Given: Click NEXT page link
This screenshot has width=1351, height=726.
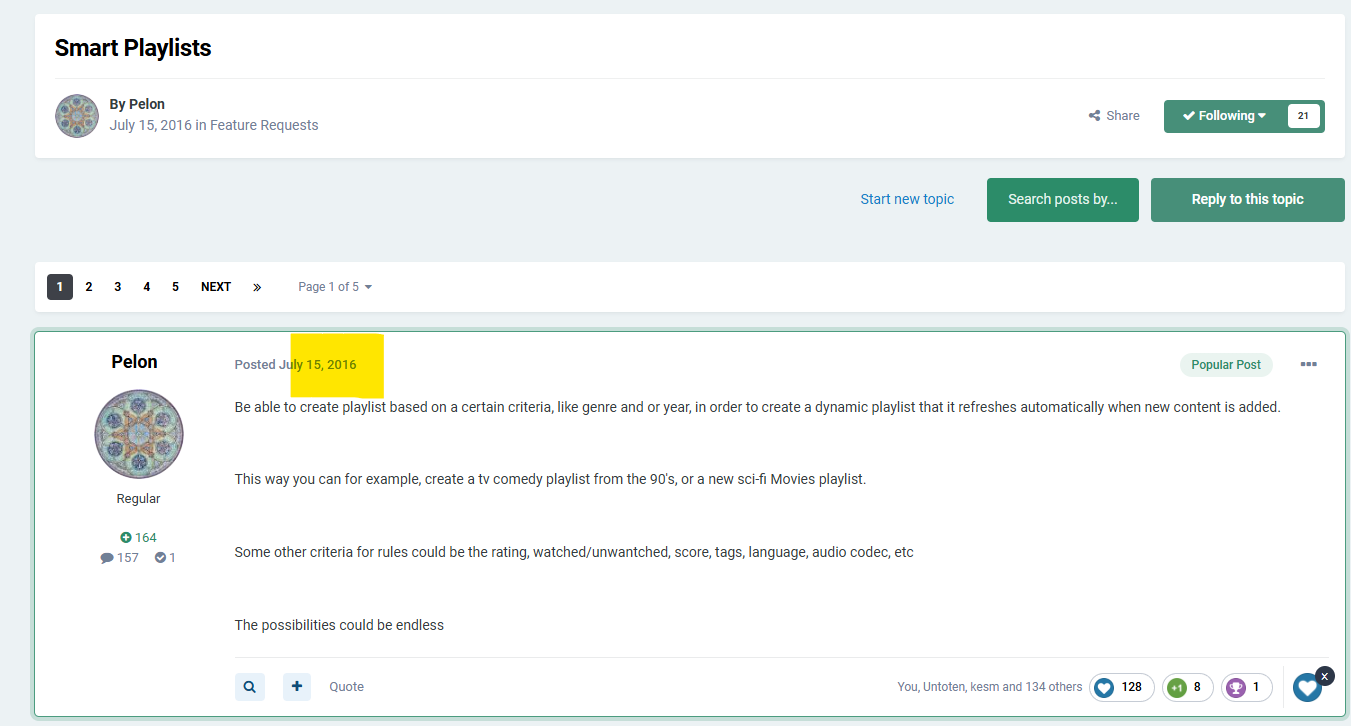Looking at the screenshot, I should (x=216, y=287).
